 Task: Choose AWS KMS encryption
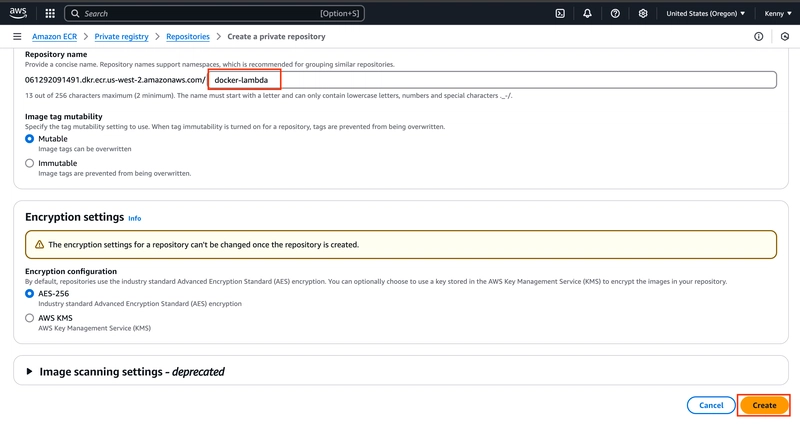(x=30, y=318)
